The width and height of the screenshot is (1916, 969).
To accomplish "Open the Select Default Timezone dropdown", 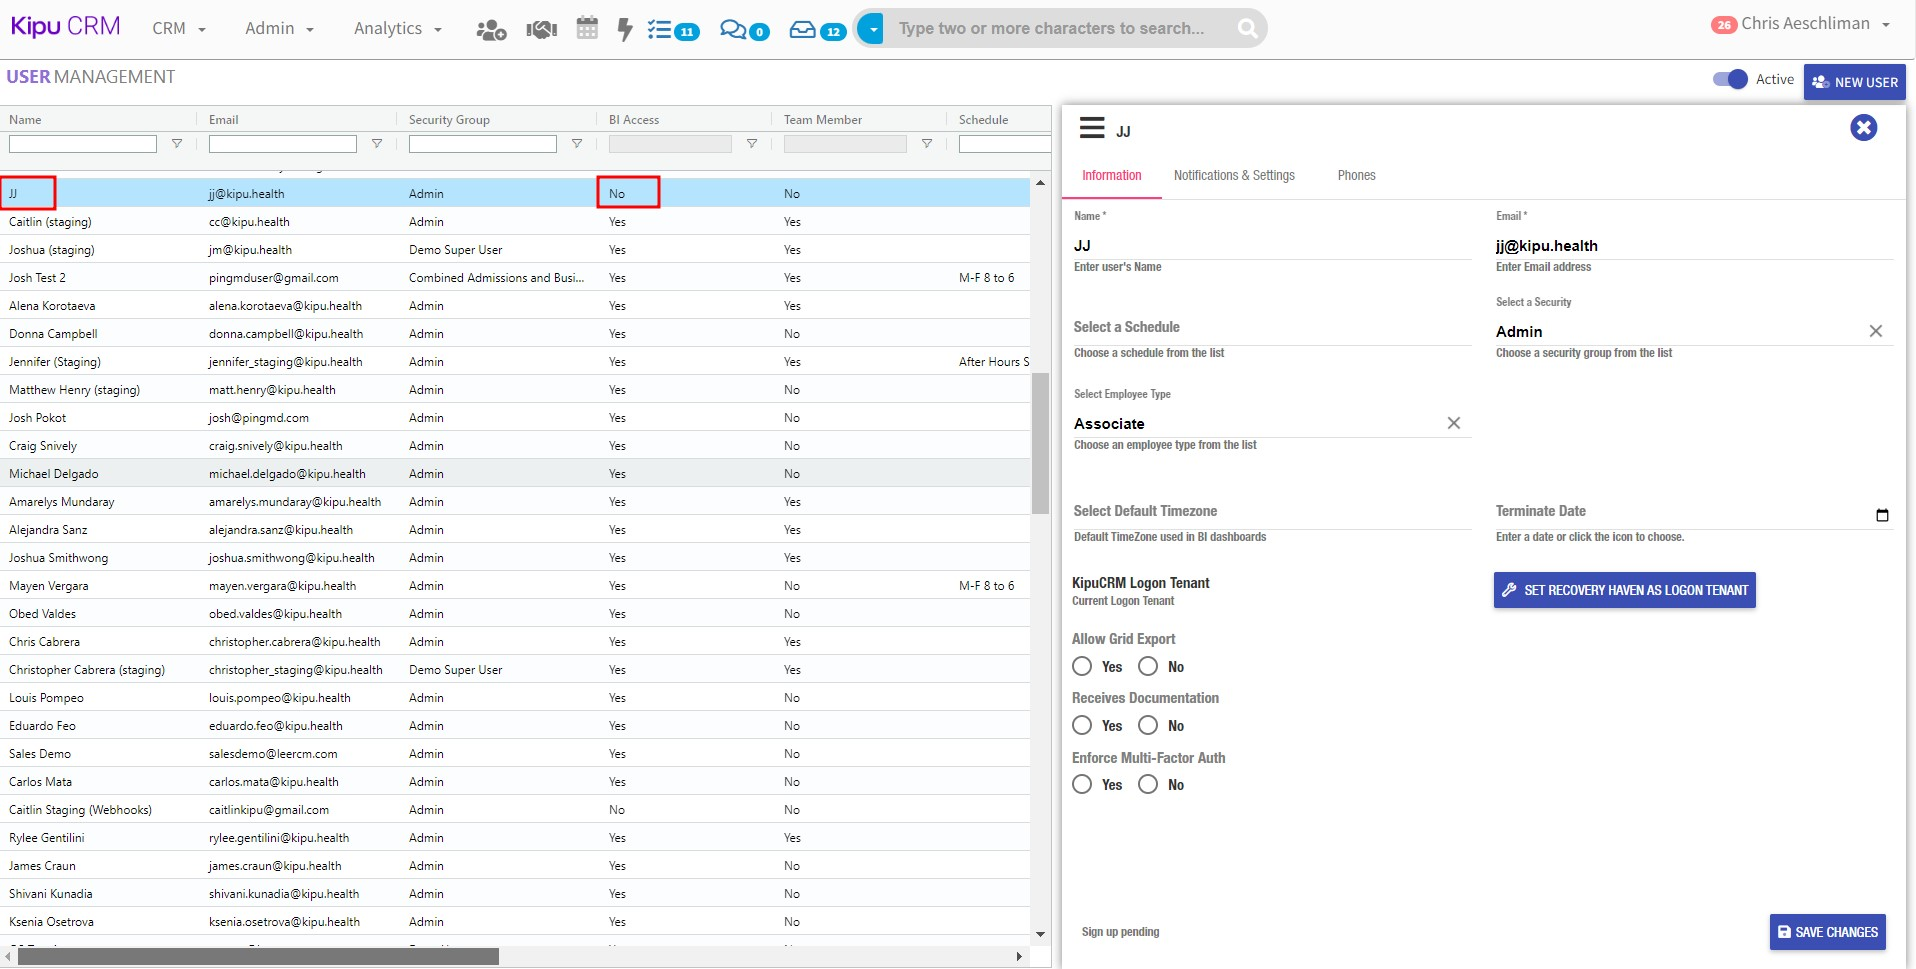I will click(x=1270, y=512).
